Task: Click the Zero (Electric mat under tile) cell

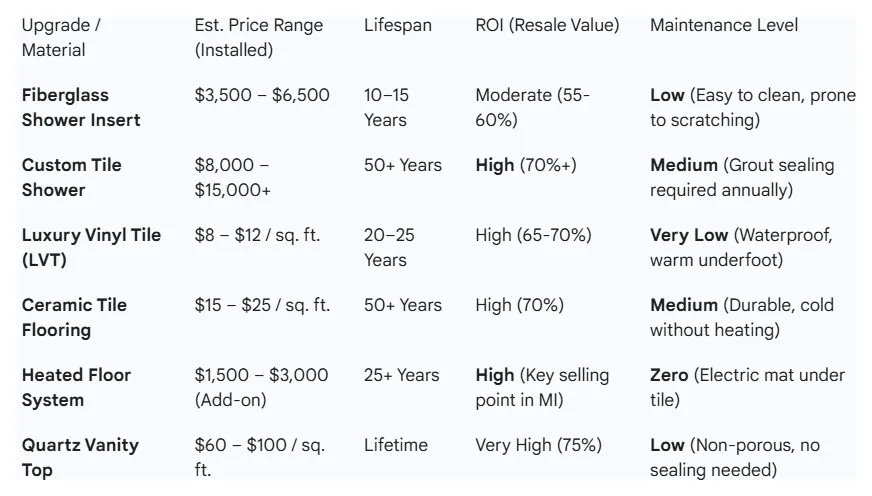Action: click(747, 388)
